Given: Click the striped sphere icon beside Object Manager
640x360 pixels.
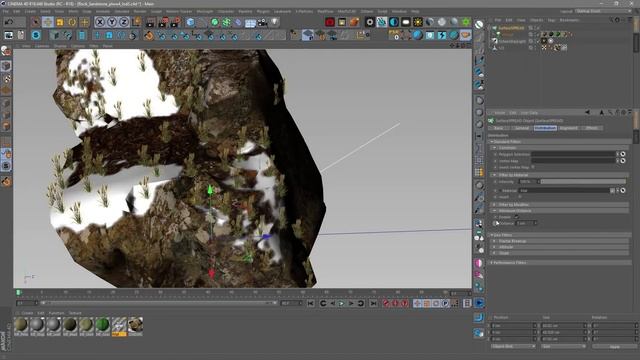Looking at the screenshot, I should [x=479, y=24].
